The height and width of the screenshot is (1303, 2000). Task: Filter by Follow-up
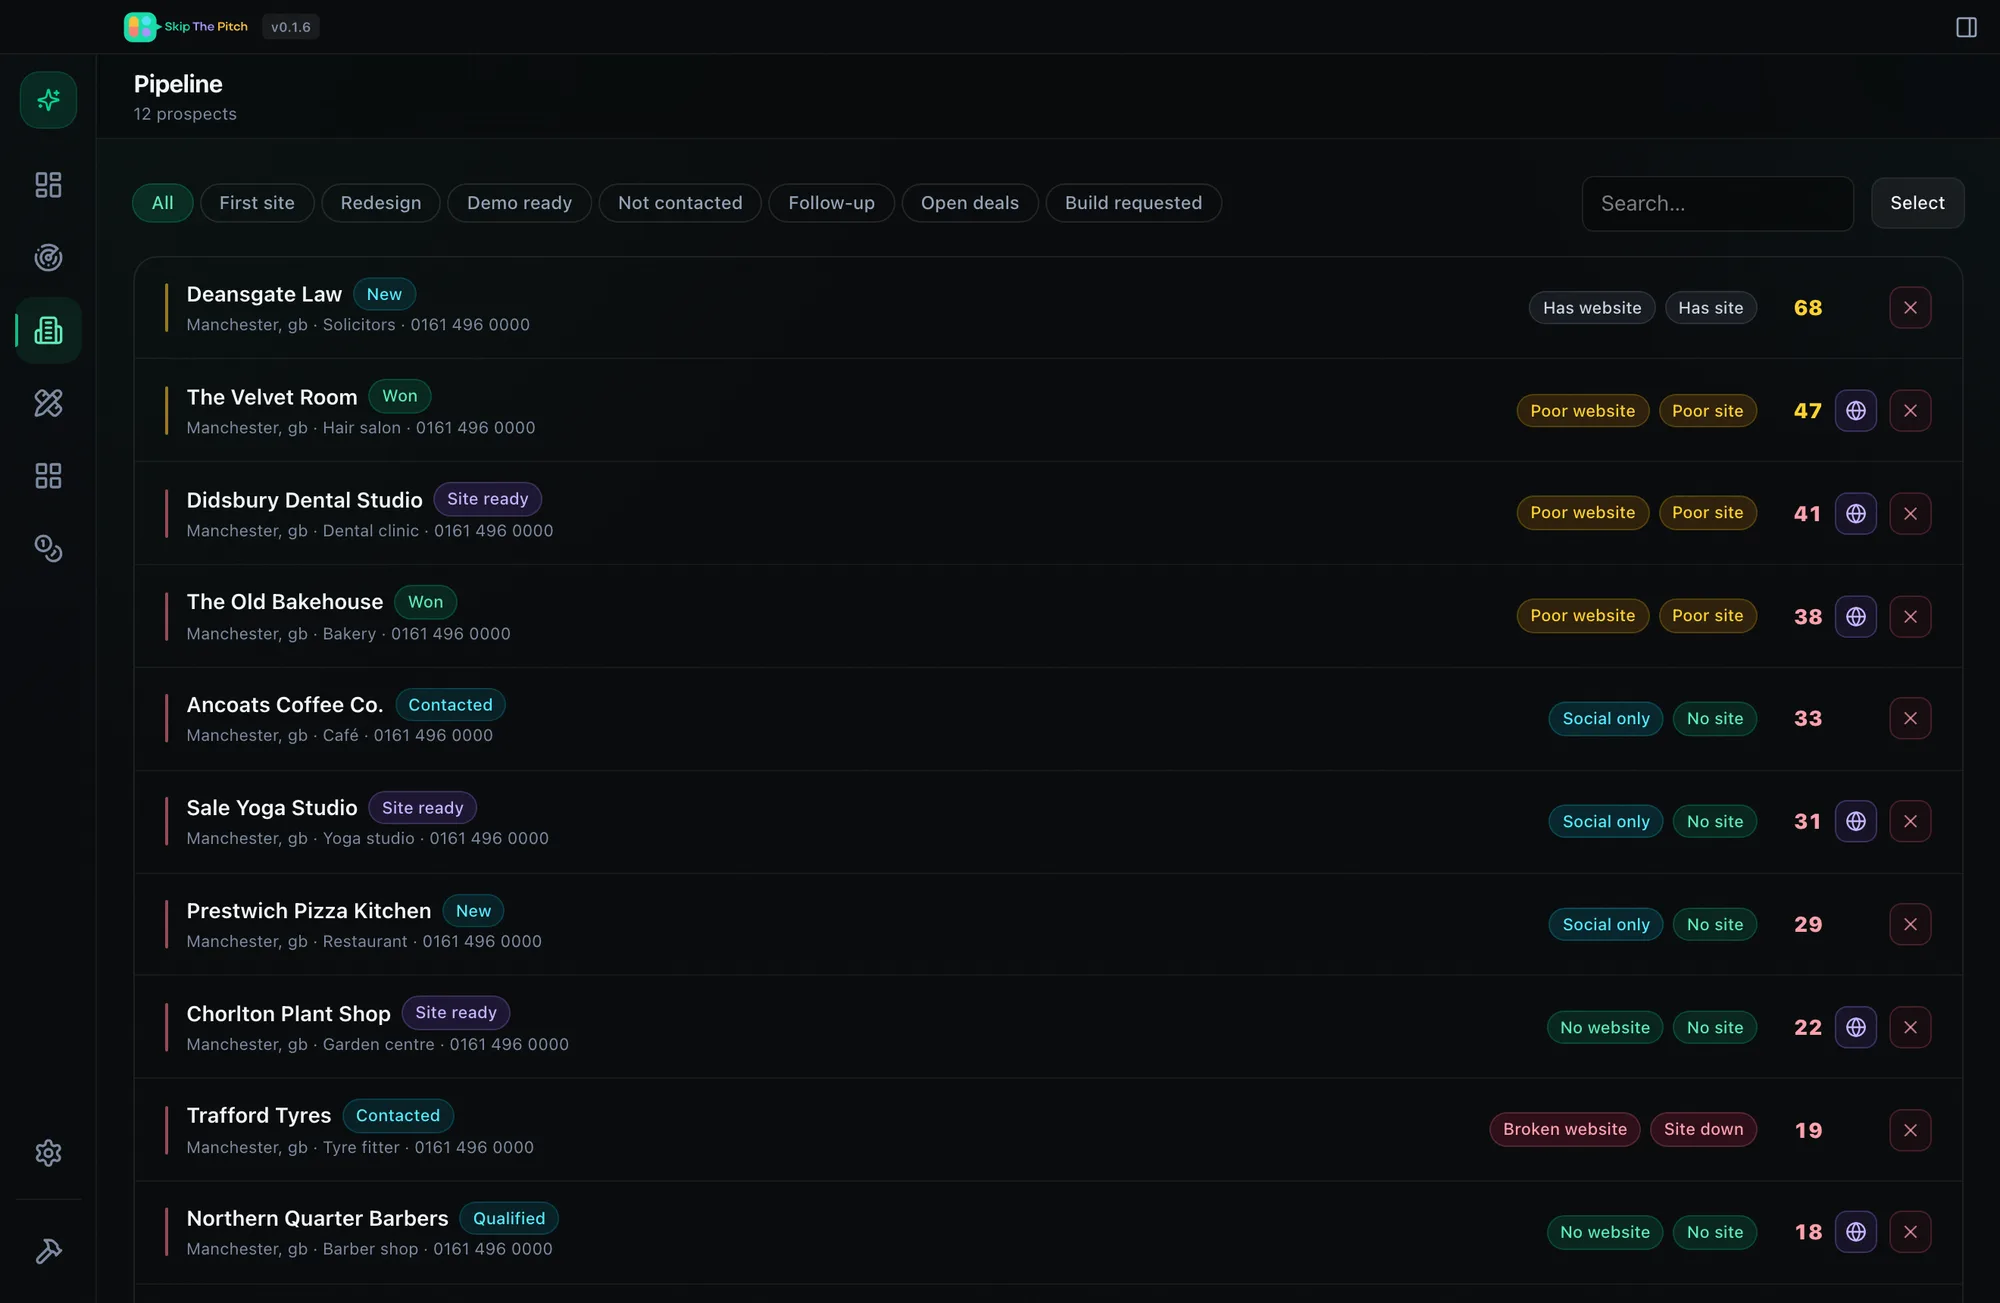click(x=831, y=203)
